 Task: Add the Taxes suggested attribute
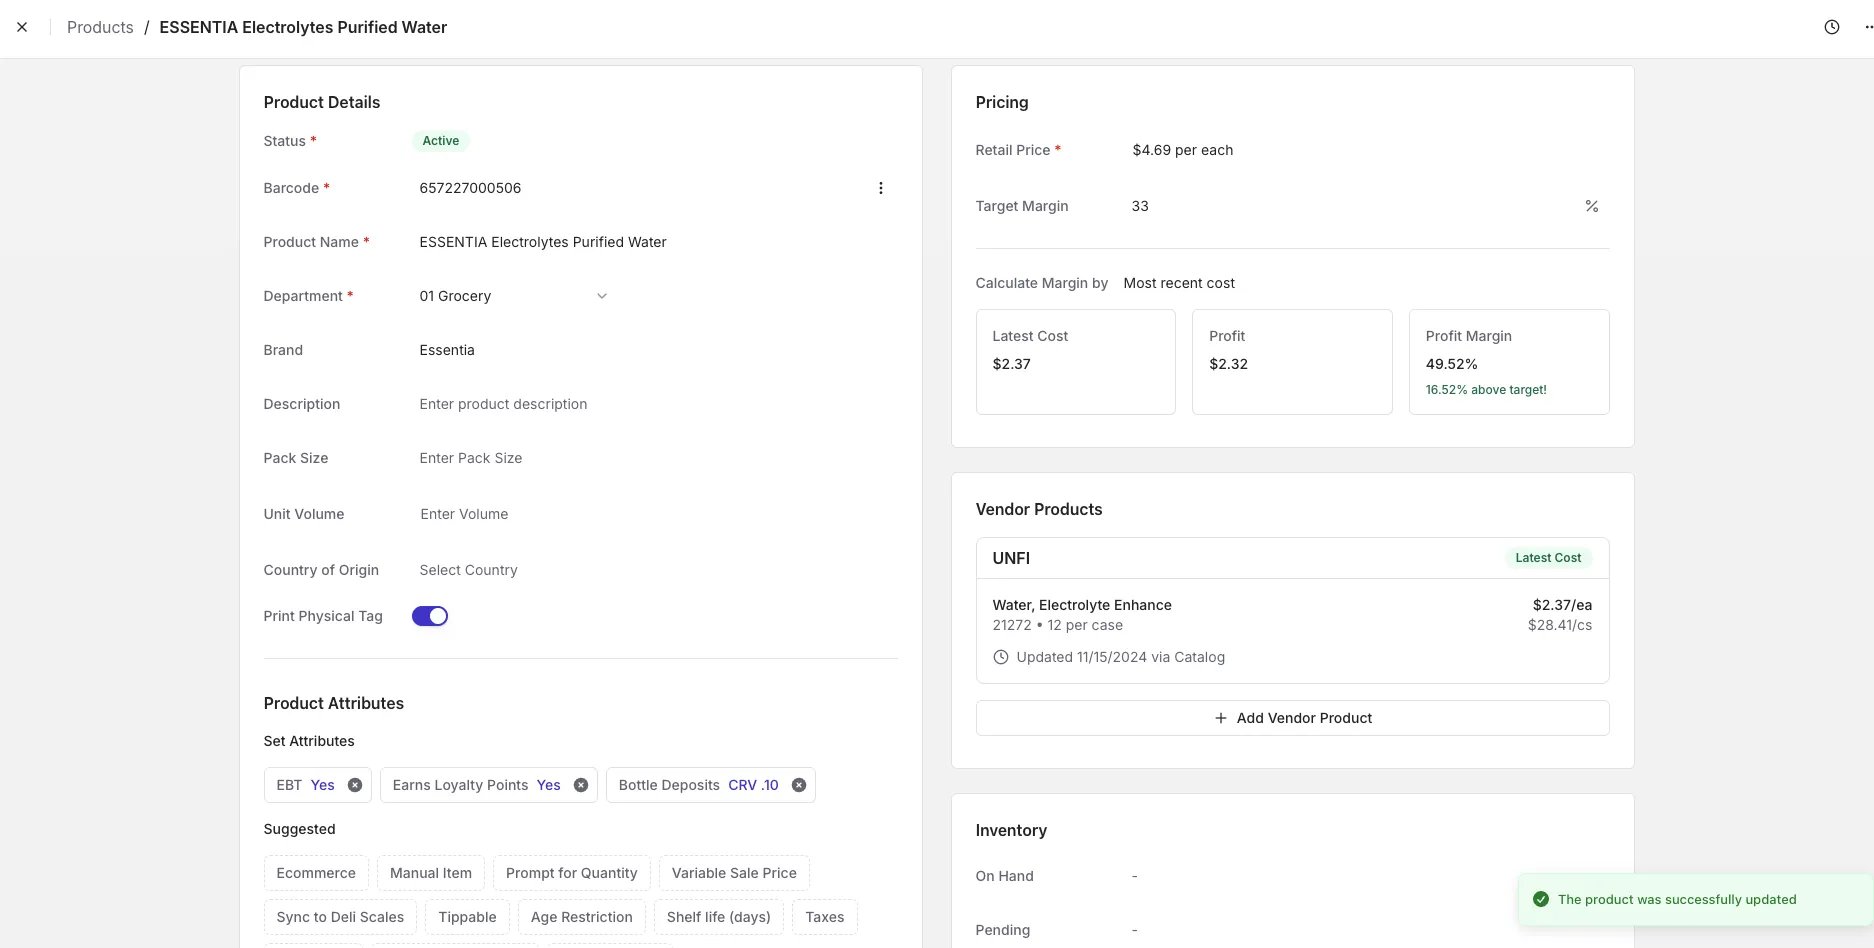[x=824, y=917]
